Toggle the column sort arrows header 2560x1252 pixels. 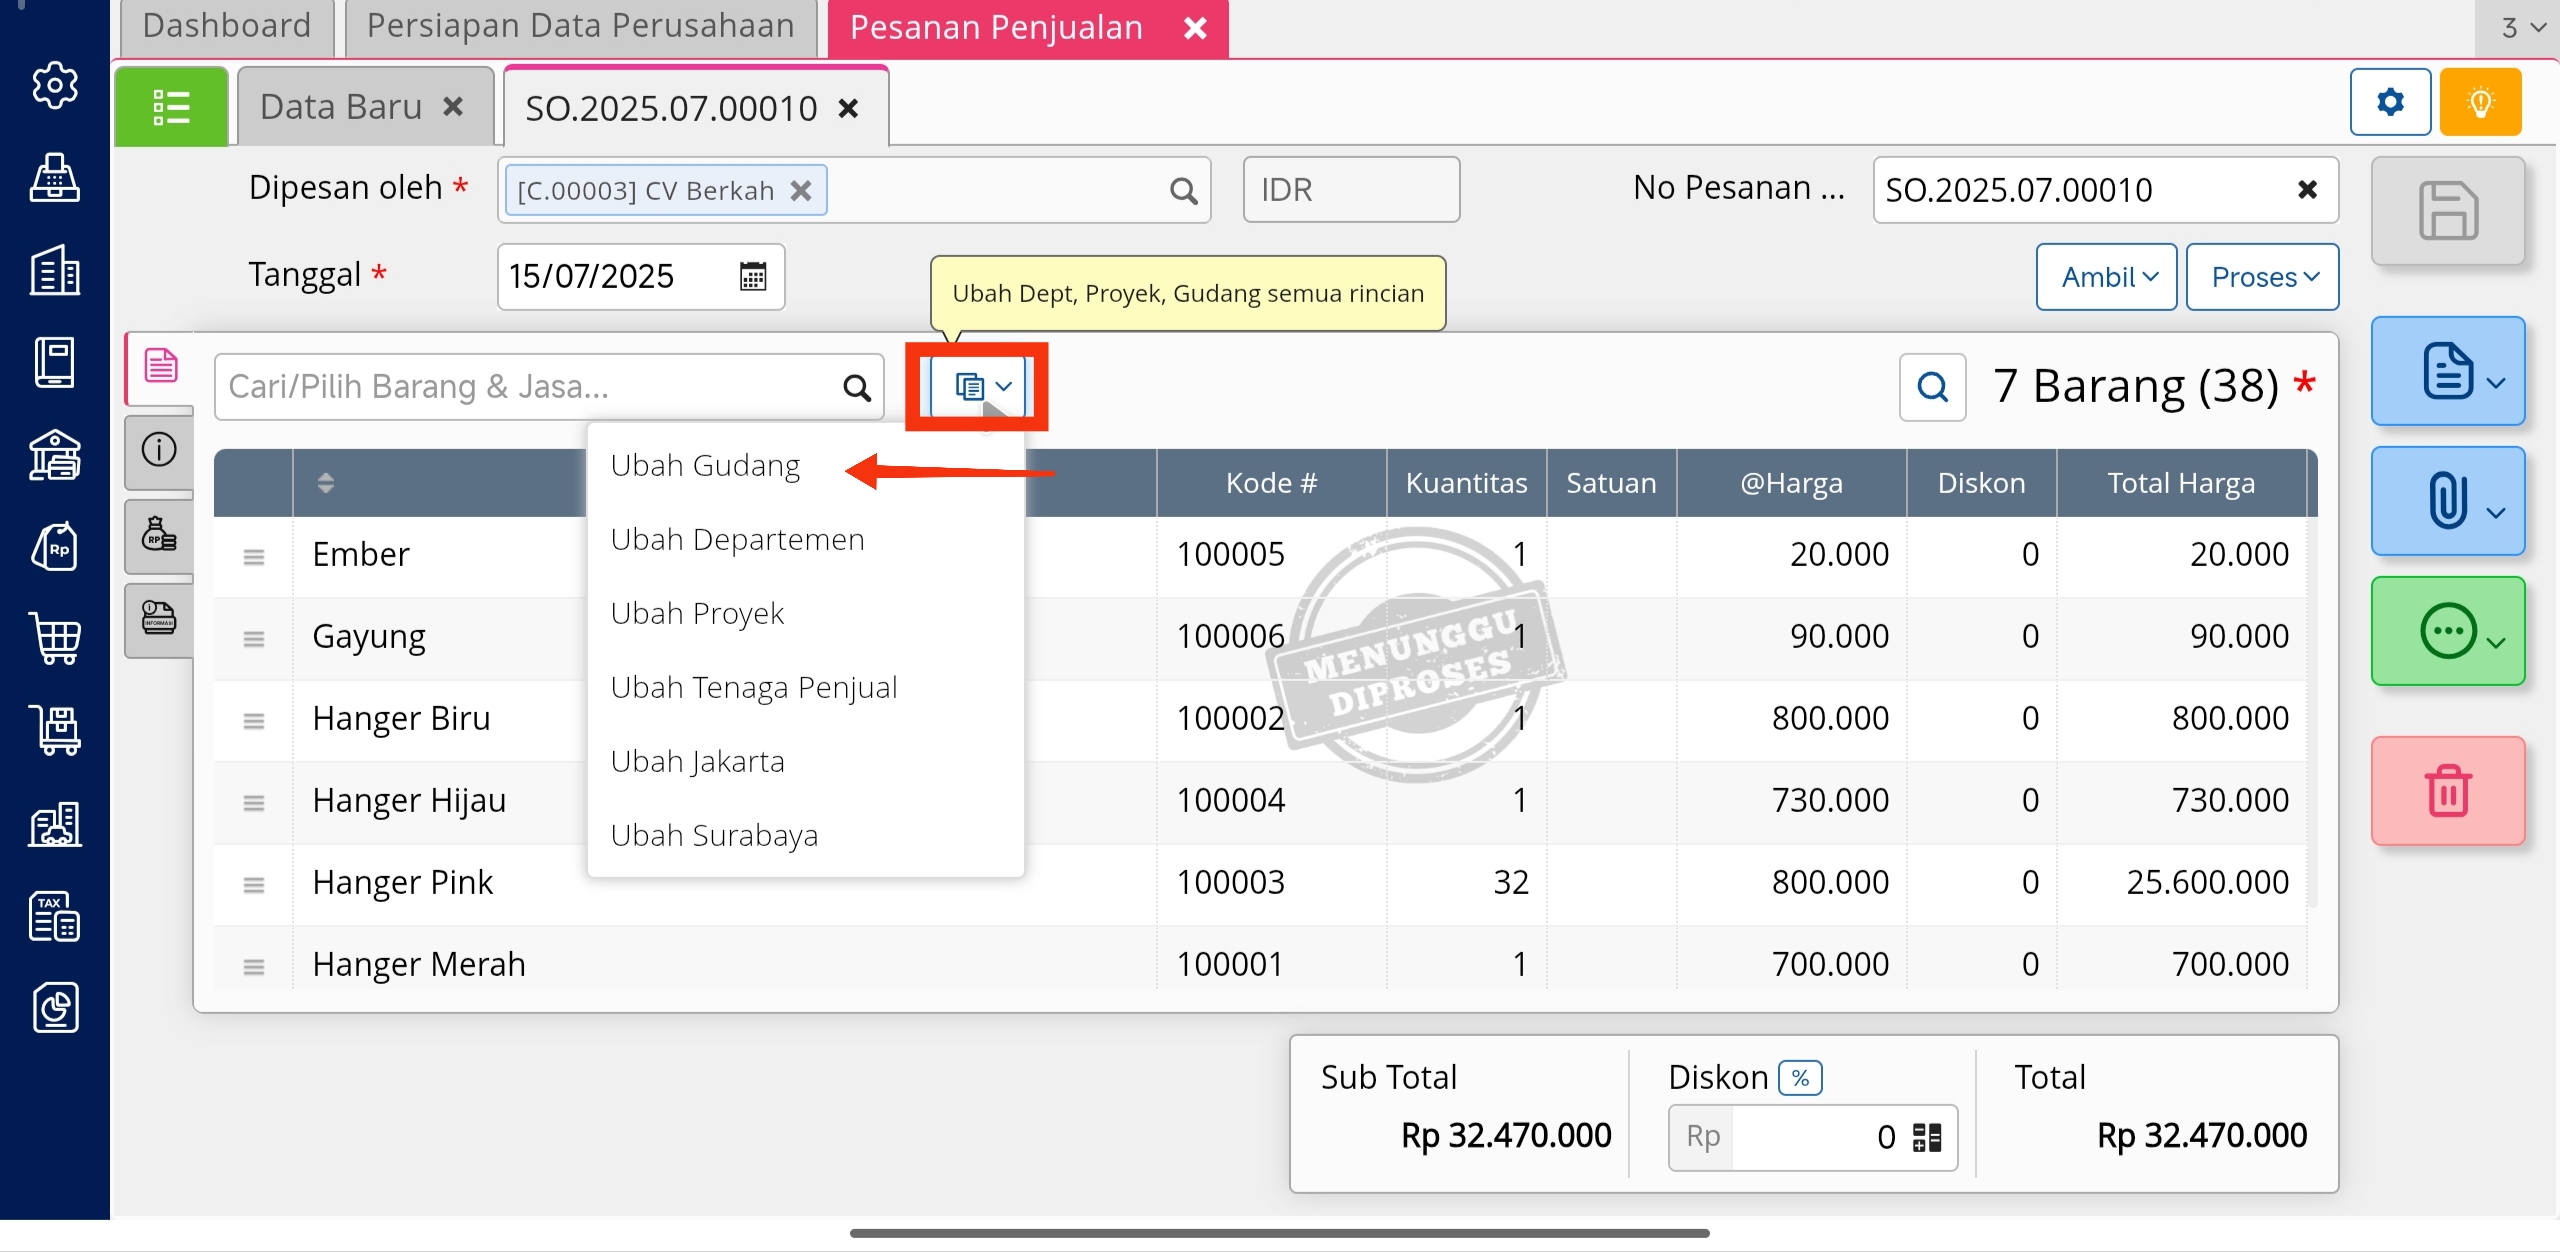point(325,483)
